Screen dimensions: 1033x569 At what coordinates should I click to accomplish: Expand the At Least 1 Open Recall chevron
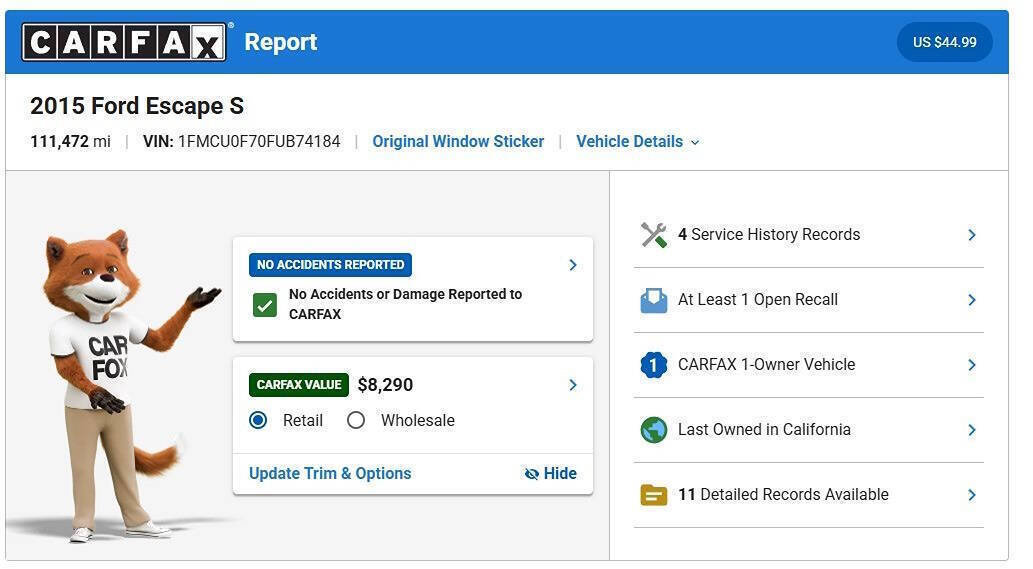972,300
